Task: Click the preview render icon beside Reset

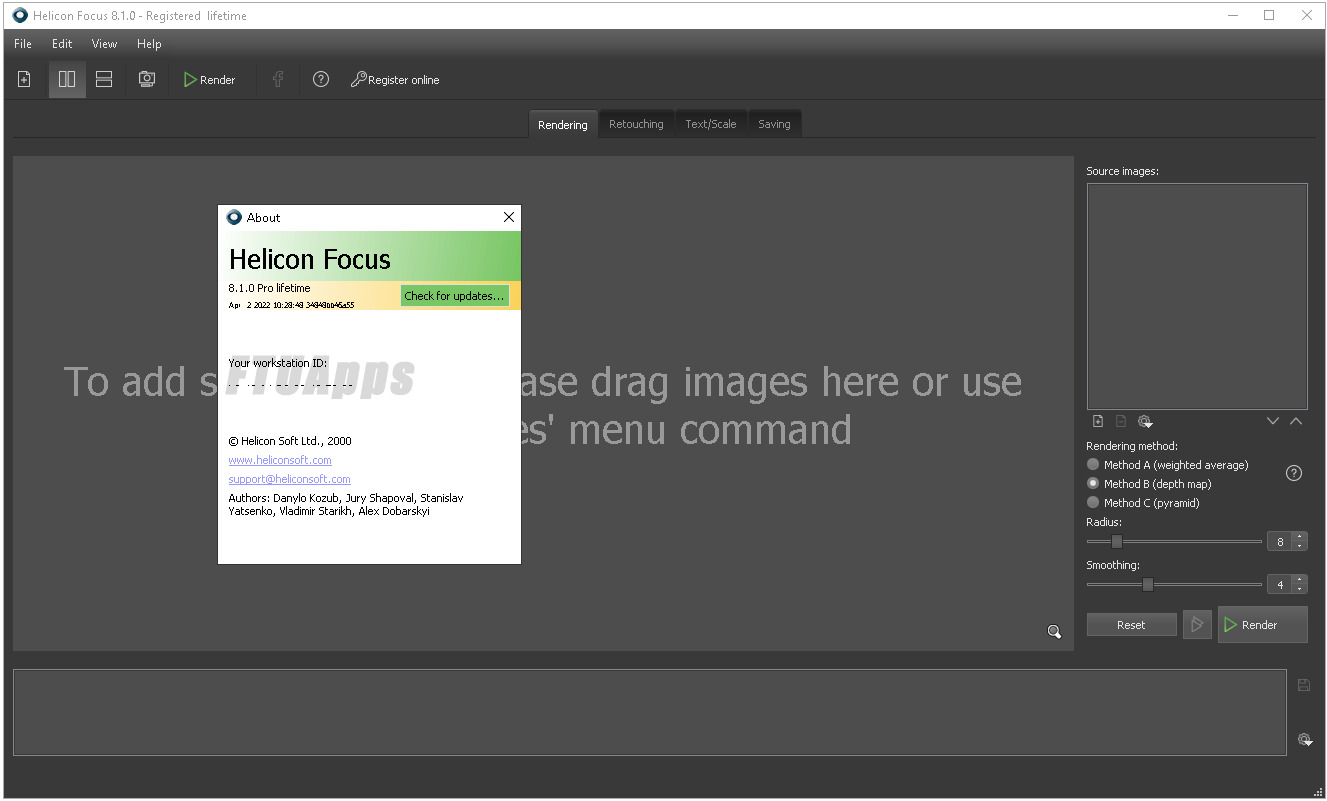Action: (x=1197, y=625)
